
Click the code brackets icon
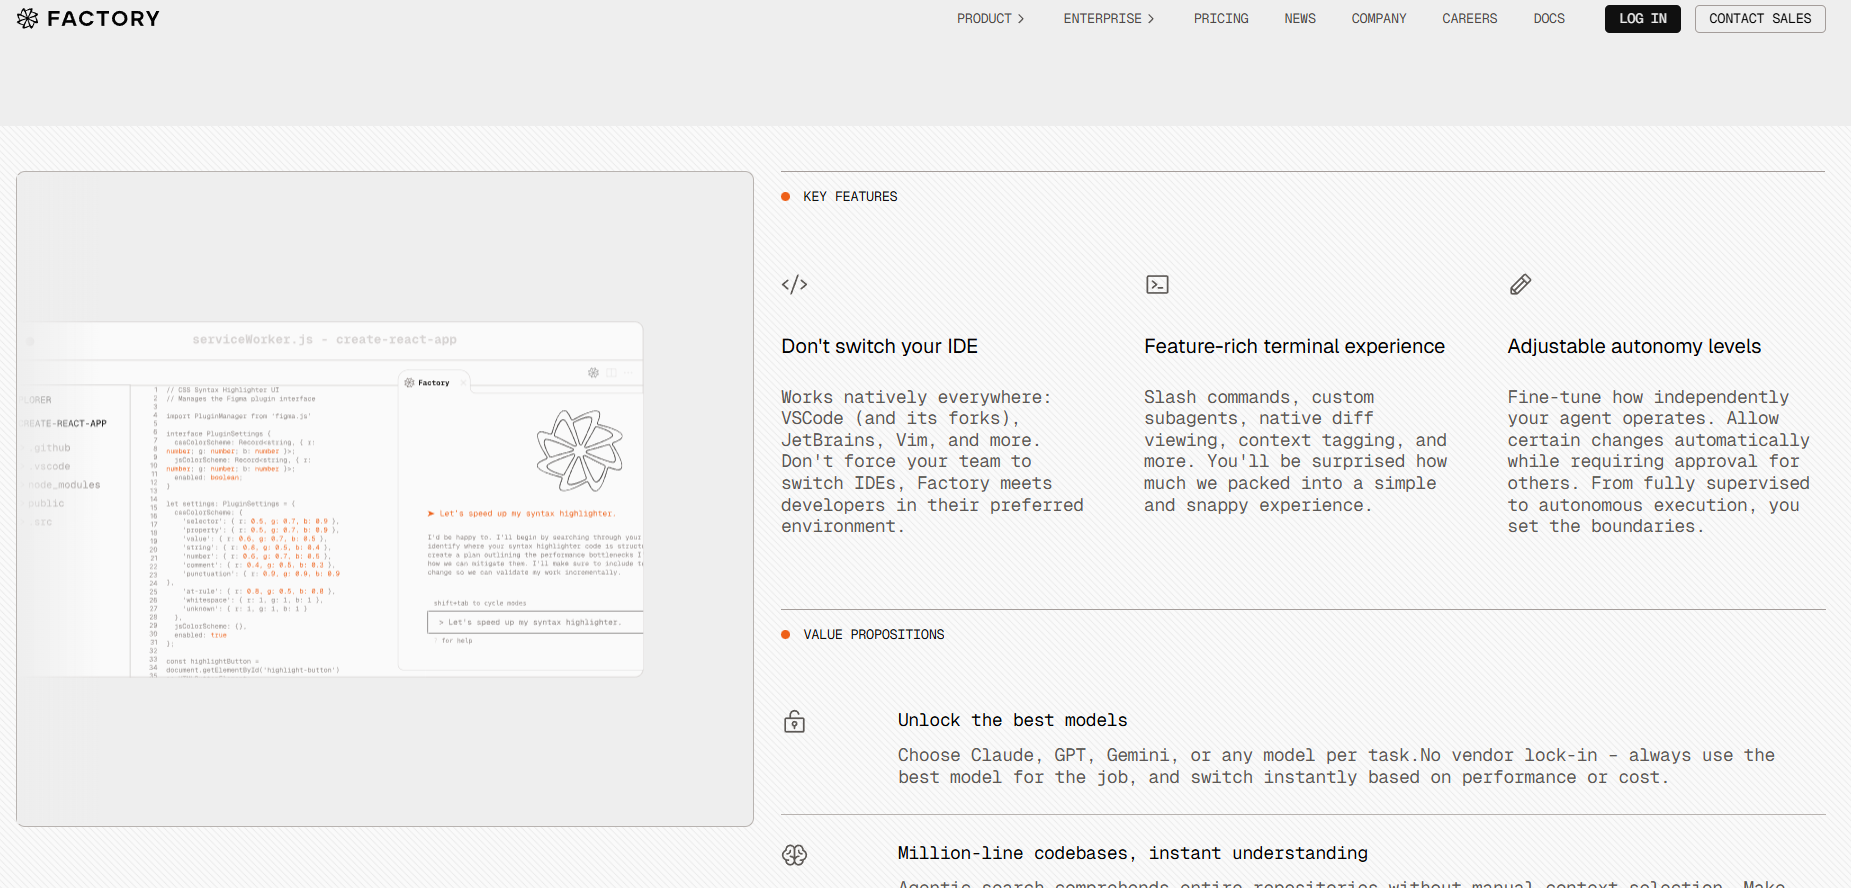794,284
